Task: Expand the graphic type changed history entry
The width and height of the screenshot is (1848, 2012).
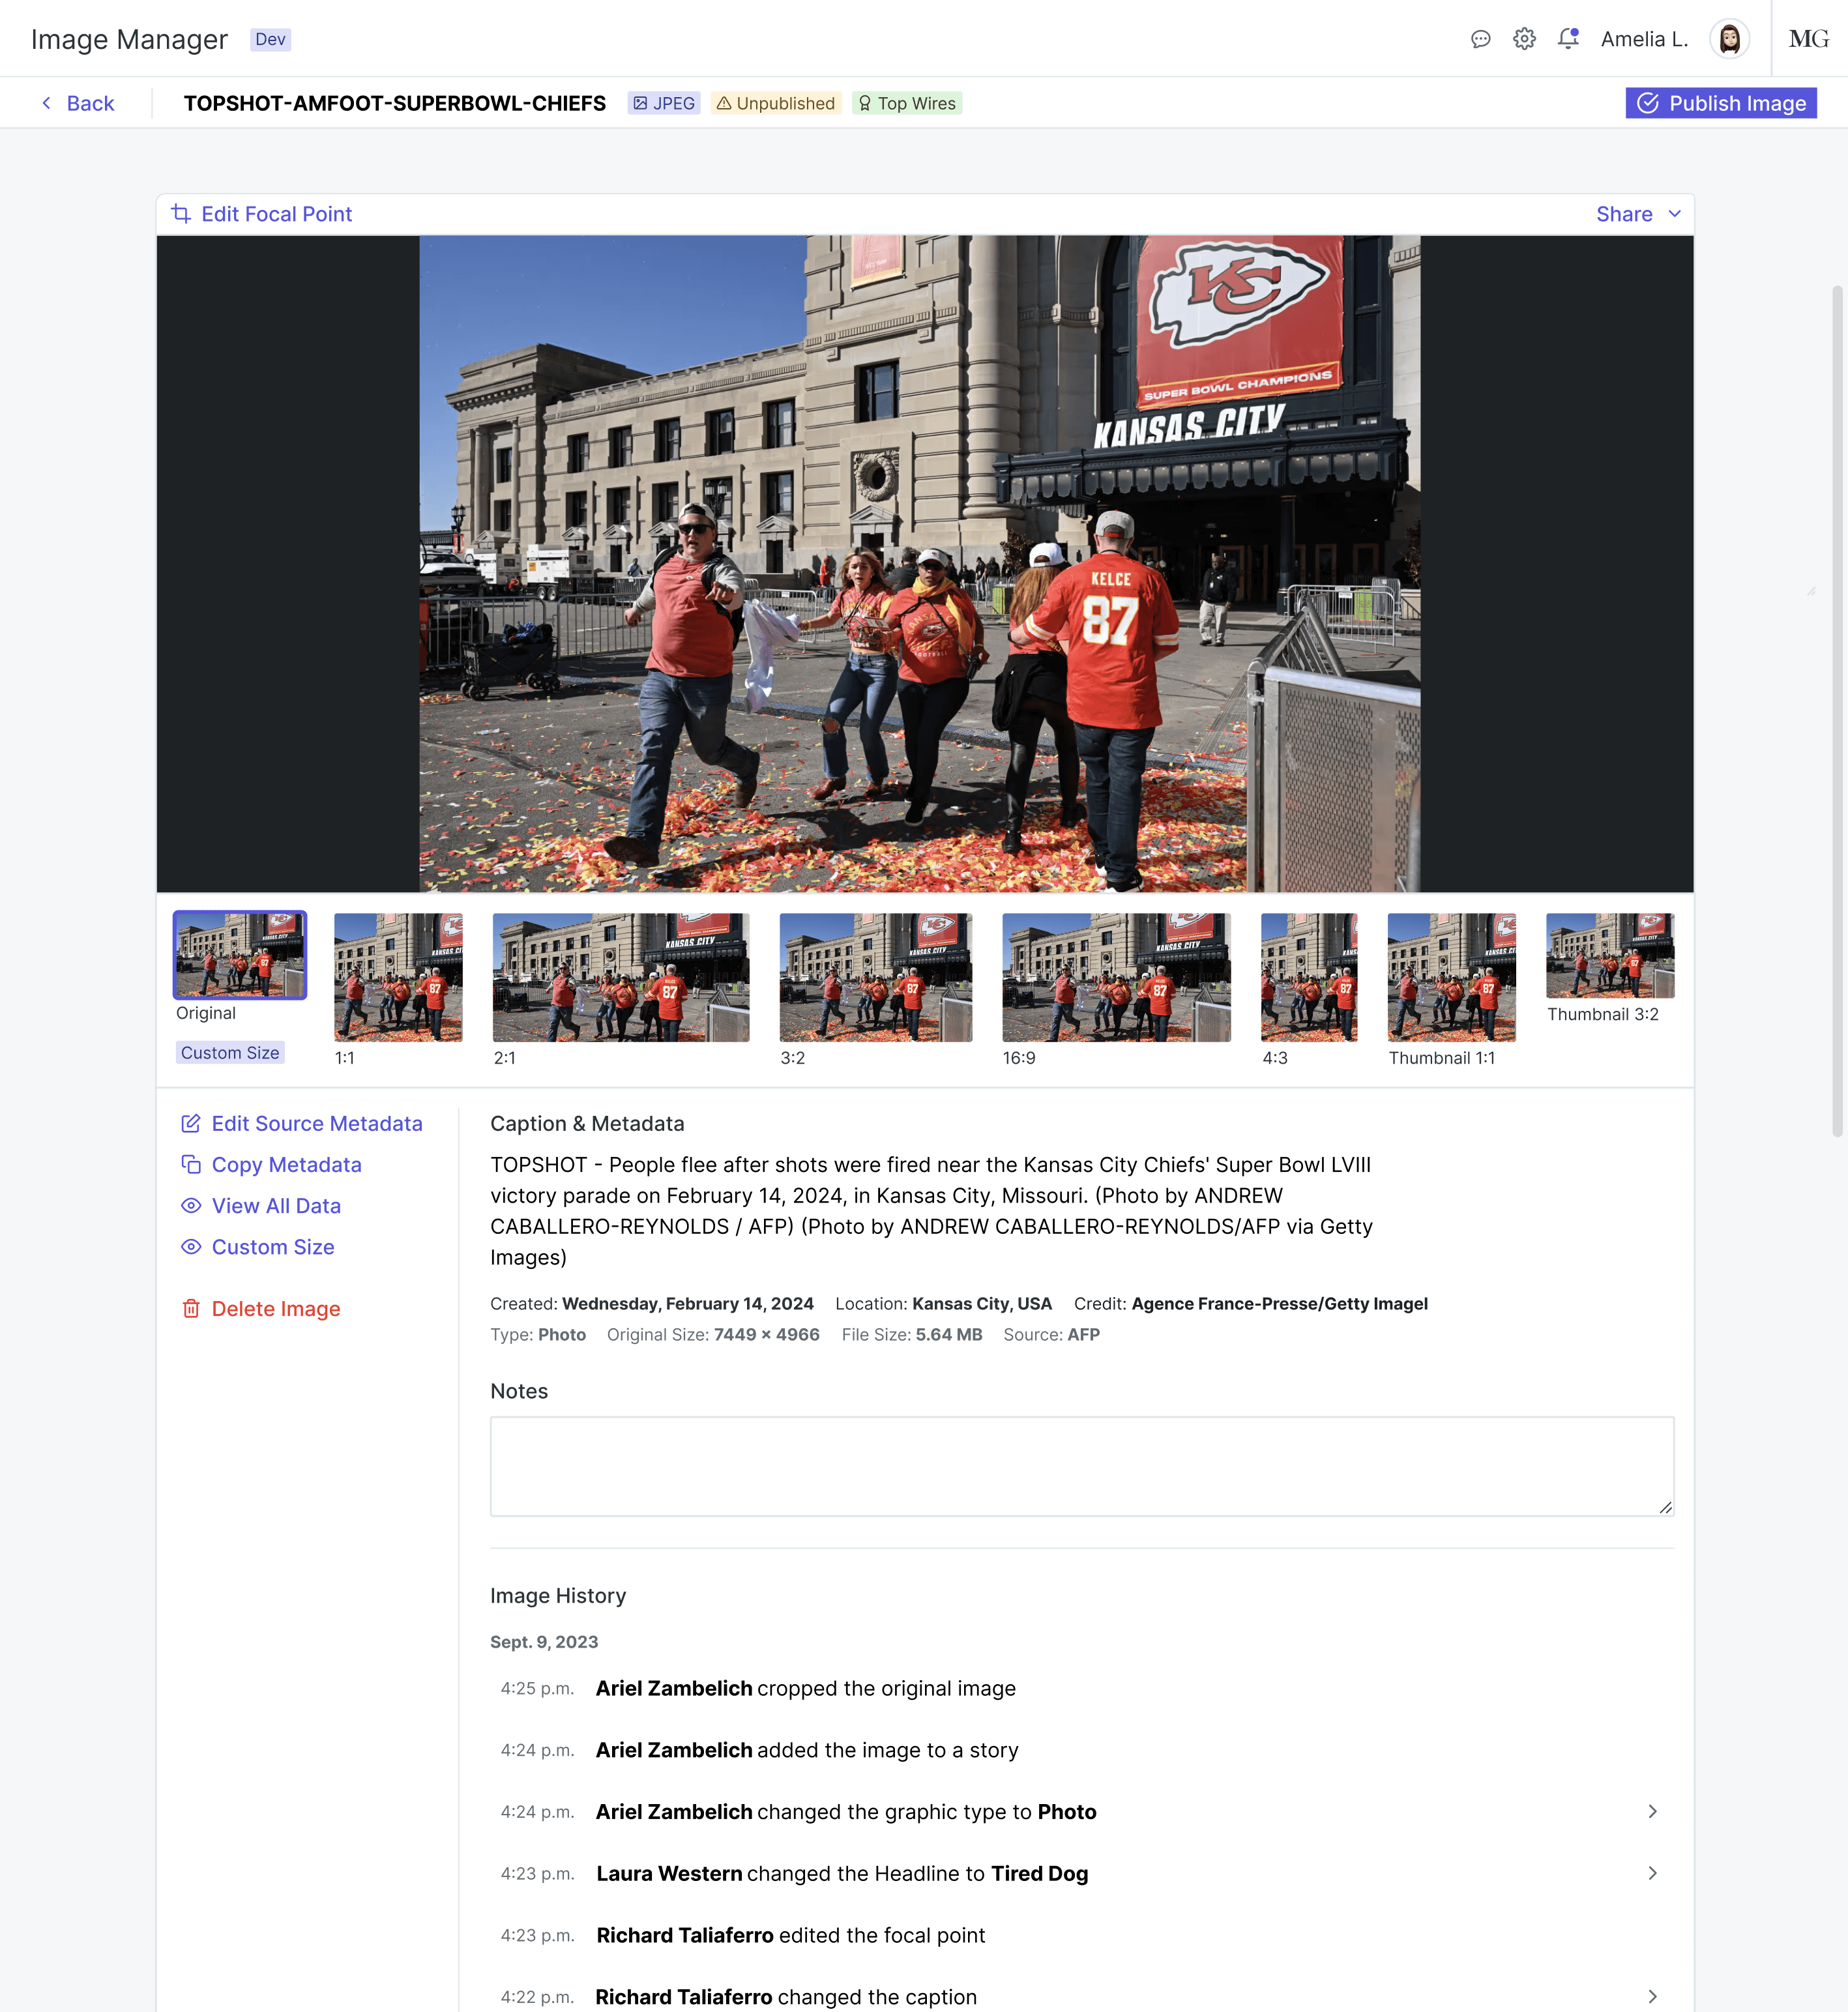Action: (x=1652, y=1812)
